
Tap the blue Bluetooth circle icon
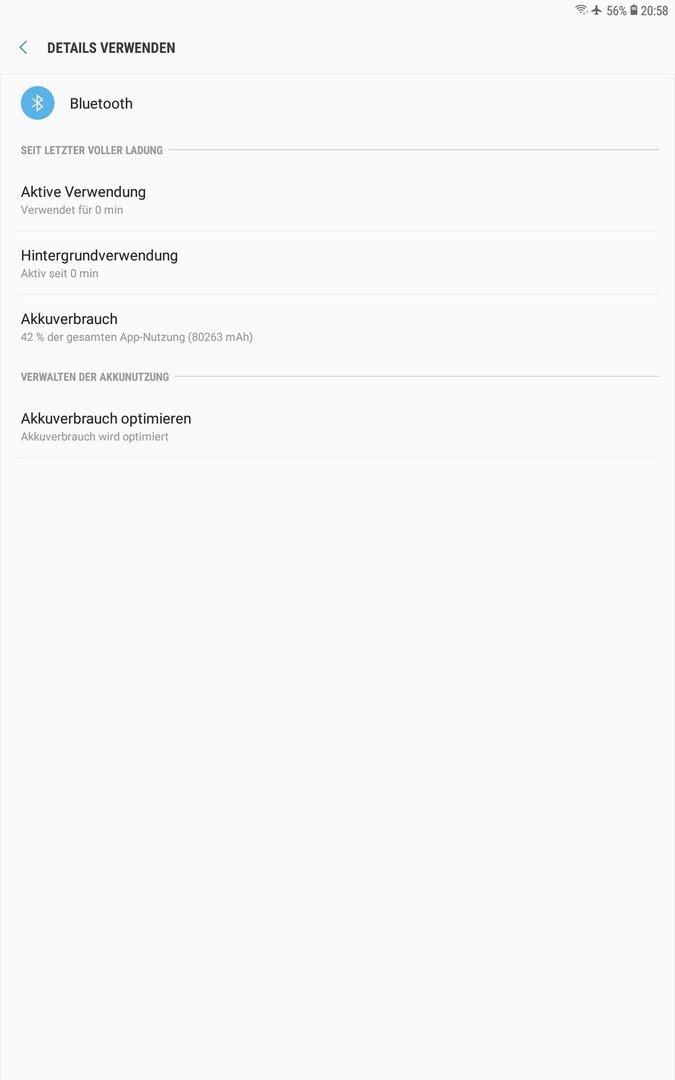(x=38, y=103)
